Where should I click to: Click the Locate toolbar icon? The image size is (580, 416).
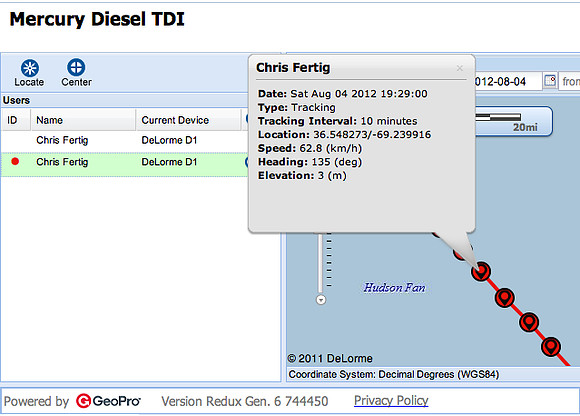coord(30,69)
